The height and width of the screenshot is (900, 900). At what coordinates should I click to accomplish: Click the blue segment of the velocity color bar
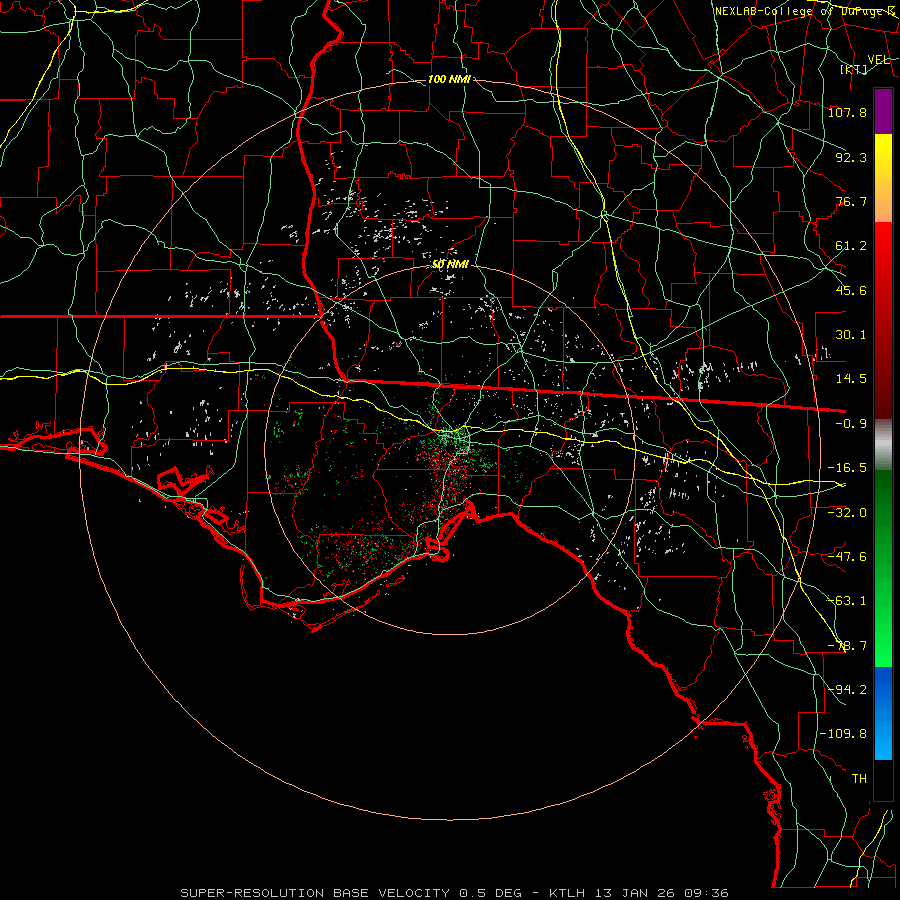coord(883,712)
